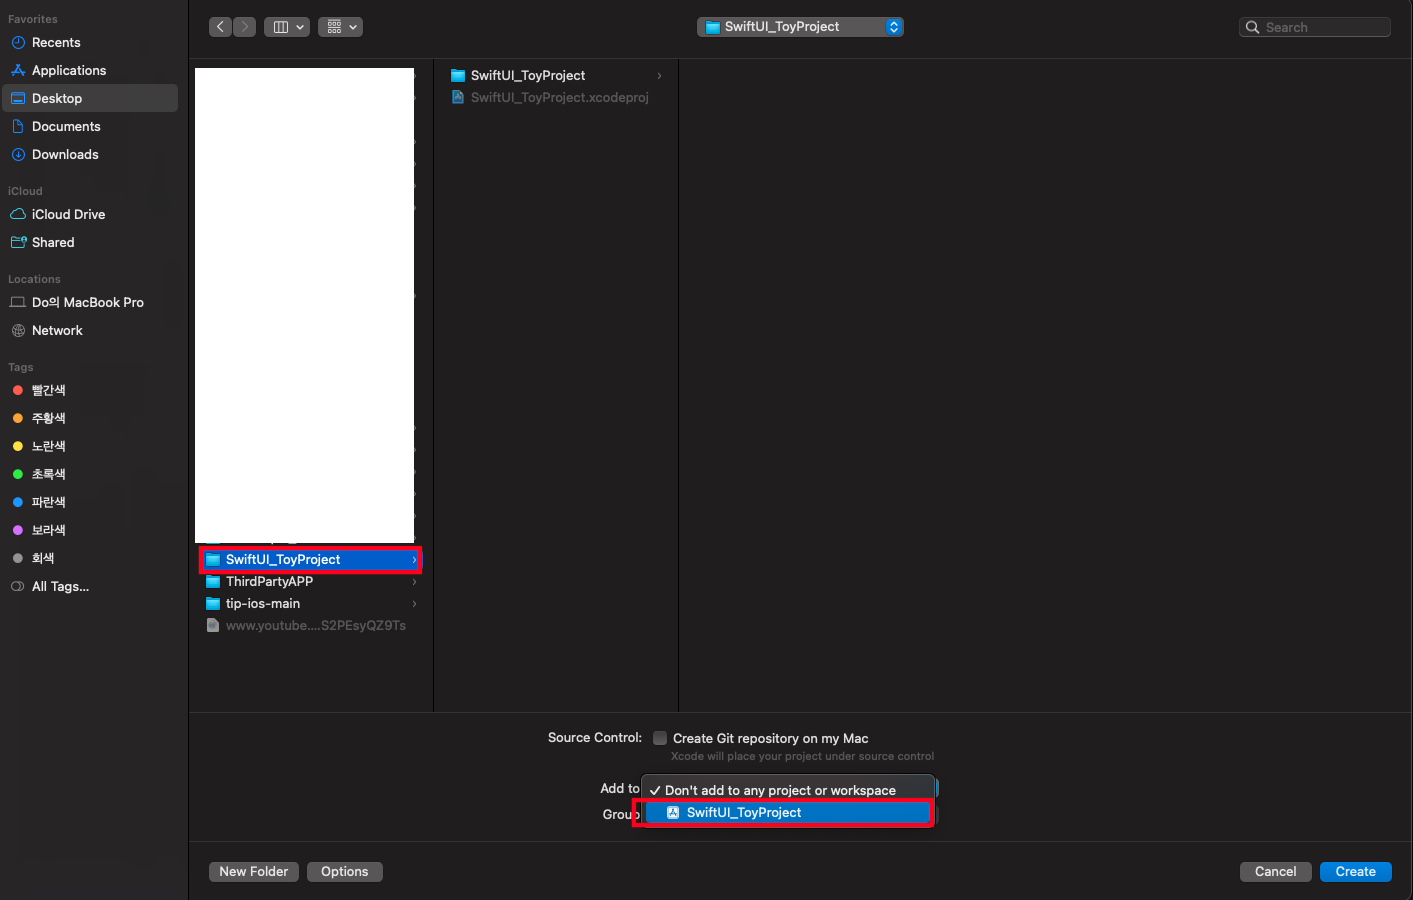This screenshot has width=1413, height=900.
Task: Go back with the left chevron button
Action: pos(221,27)
